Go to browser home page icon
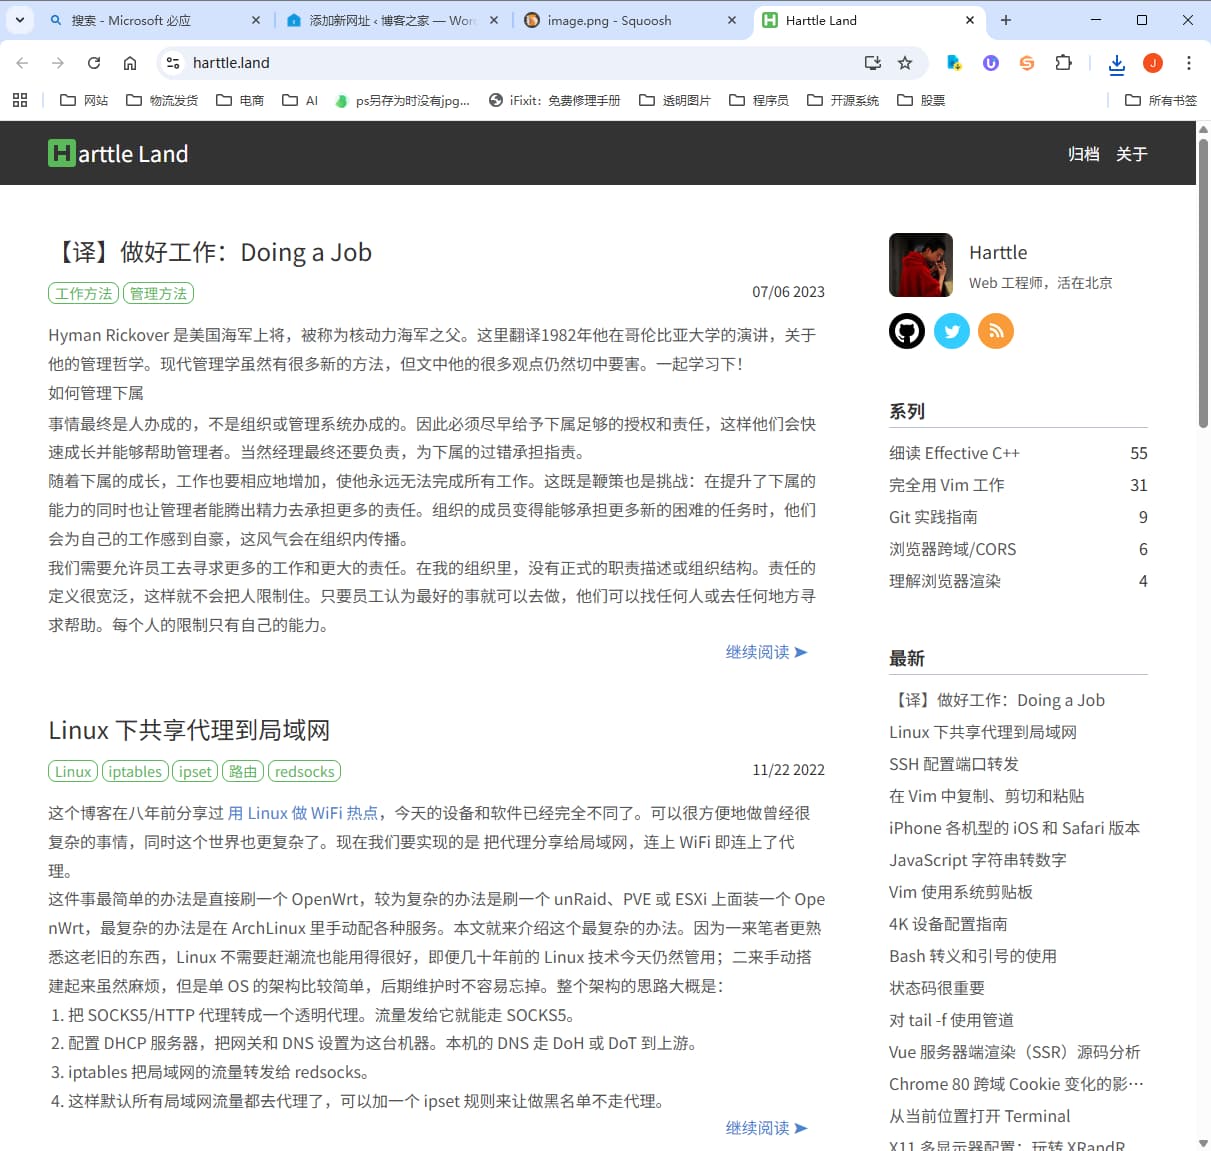 point(130,63)
